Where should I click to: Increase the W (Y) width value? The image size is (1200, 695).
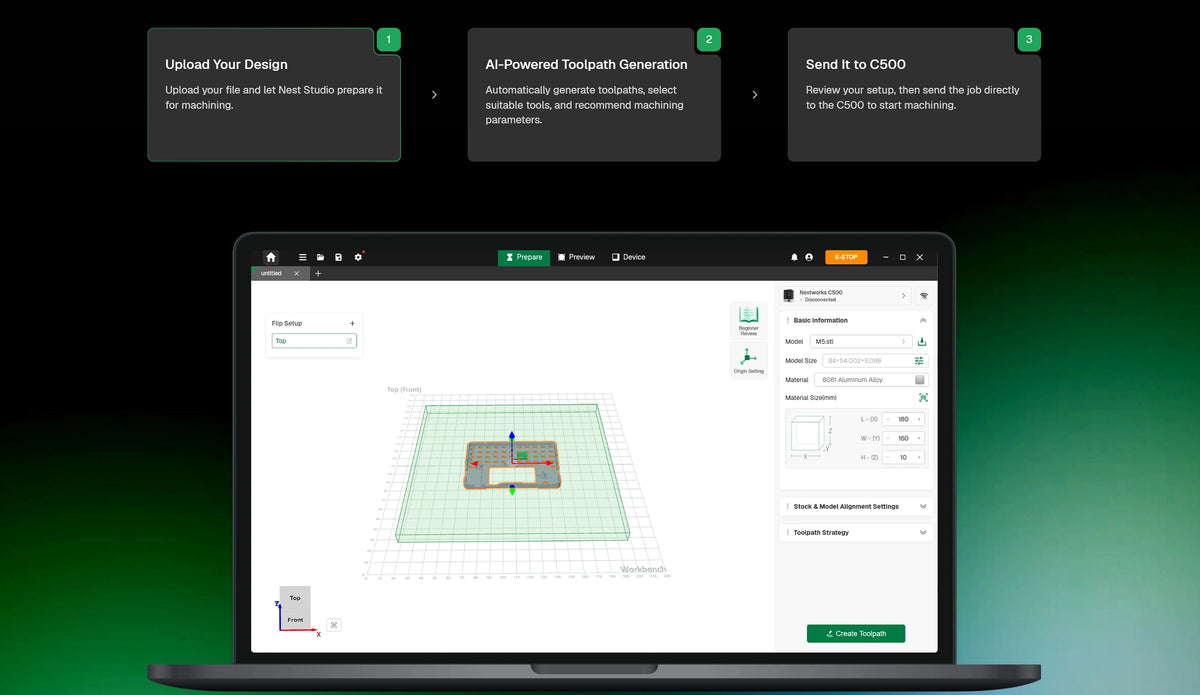[920, 438]
